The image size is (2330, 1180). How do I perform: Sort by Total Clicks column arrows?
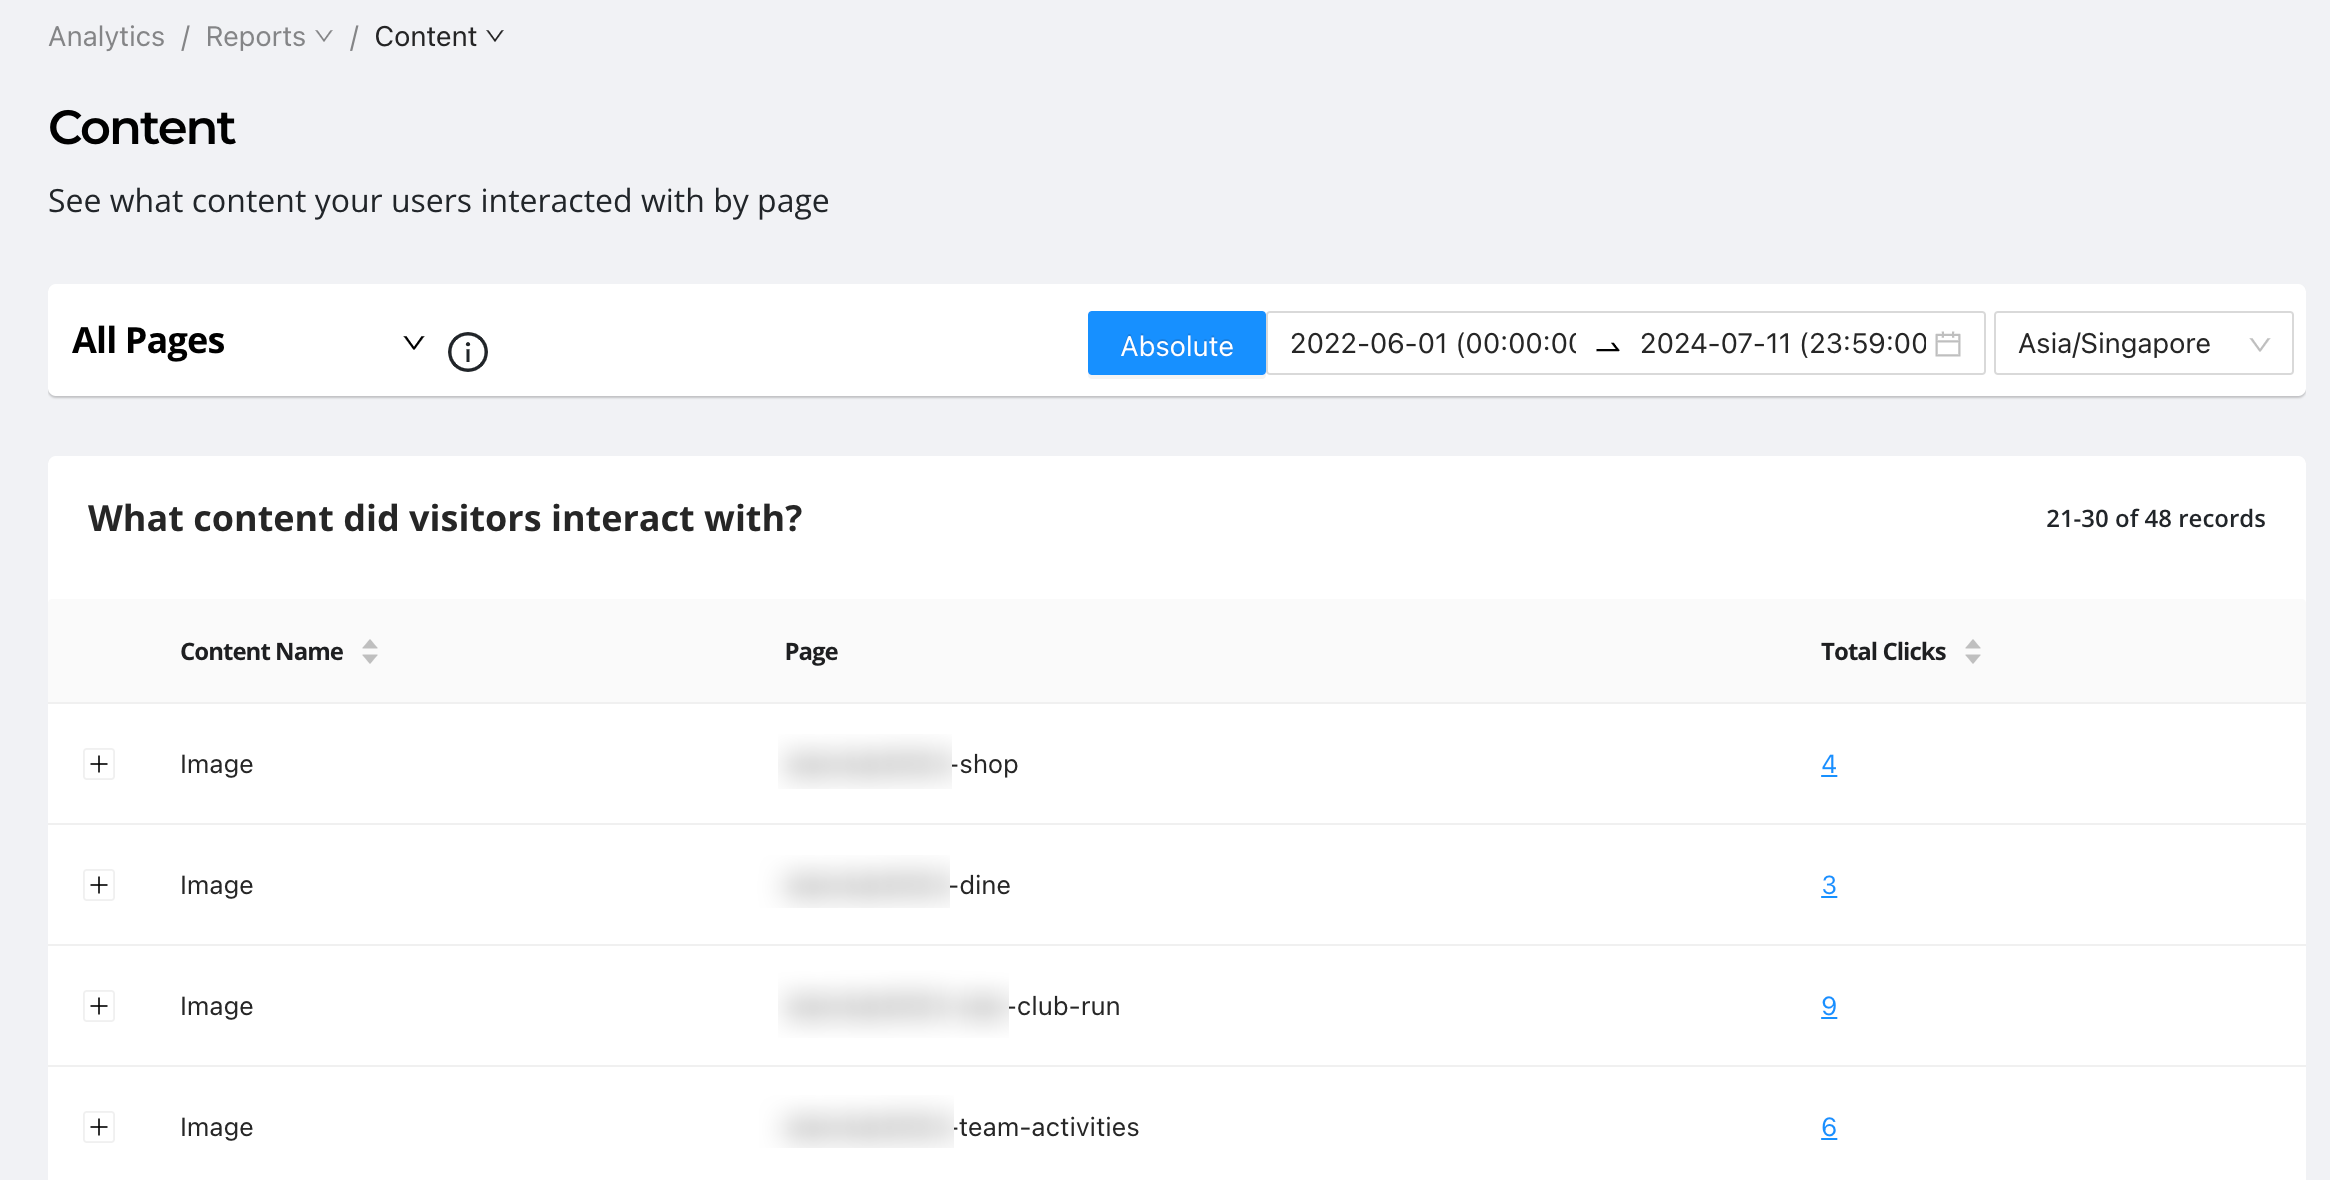pos(1972,652)
